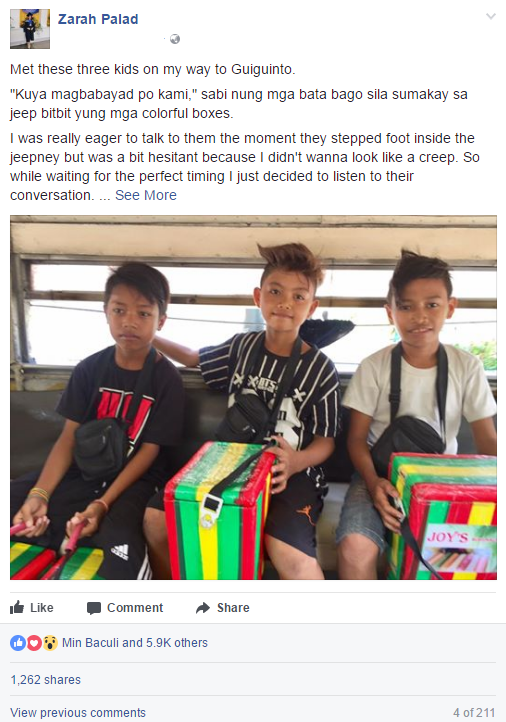Click the Comment speech bubble icon

click(x=94, y=608)
